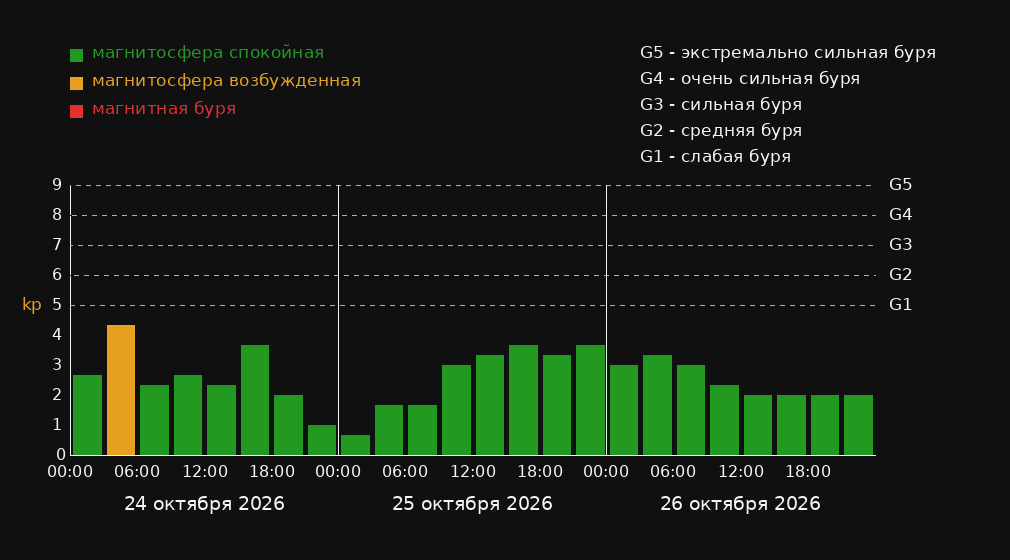Screen dimensions: 1010x560
Task: Click the shortest bar, 00:00–03:00 on 25 October
Action: (356, 445)
